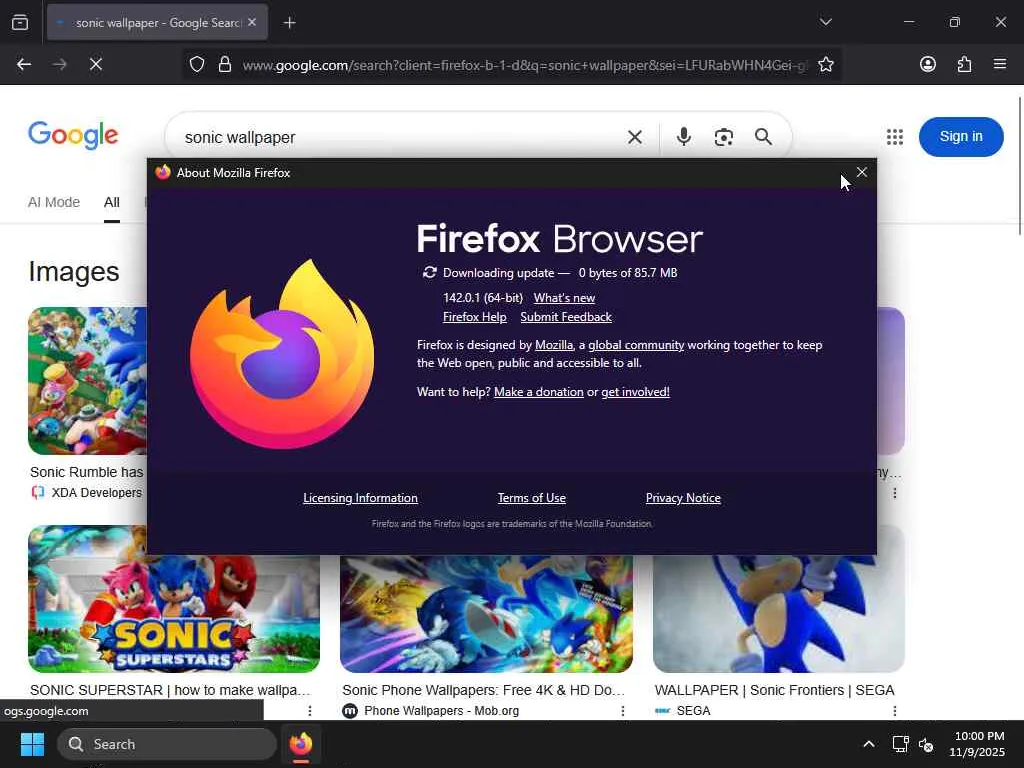This screenshot has height=768, width=1024.
Task: Stop loading the page
Action: coord(95,64)
